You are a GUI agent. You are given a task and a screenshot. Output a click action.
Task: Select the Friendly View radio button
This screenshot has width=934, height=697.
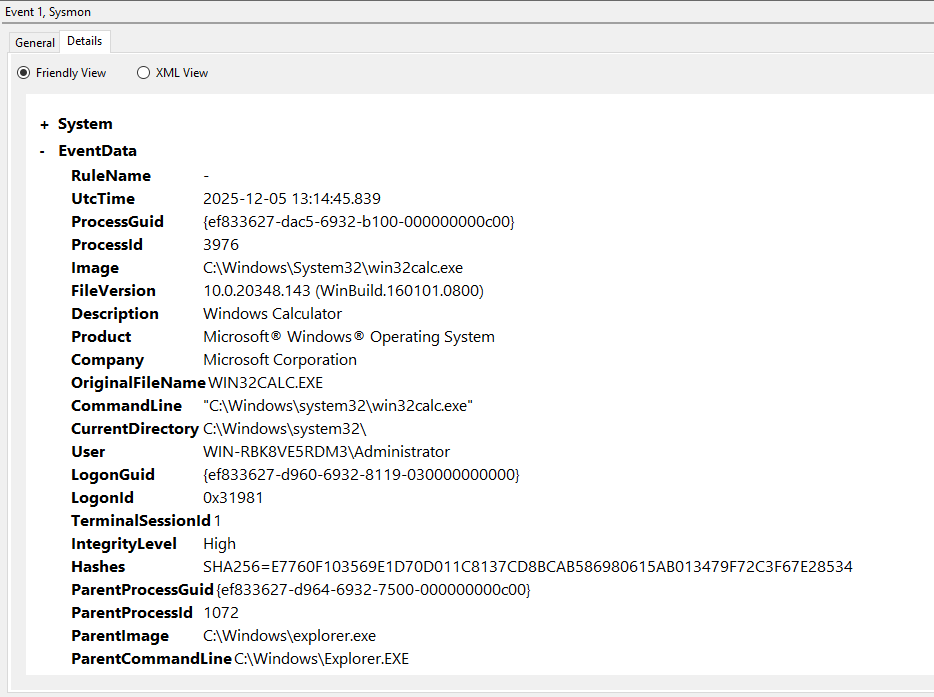[24, 73]
